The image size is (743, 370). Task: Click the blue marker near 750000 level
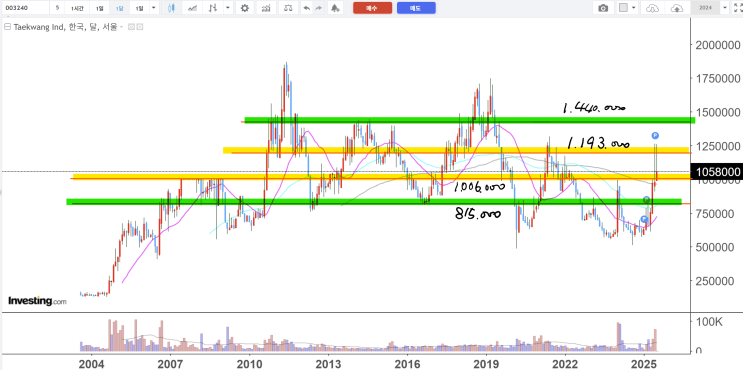tap(643, 219)
